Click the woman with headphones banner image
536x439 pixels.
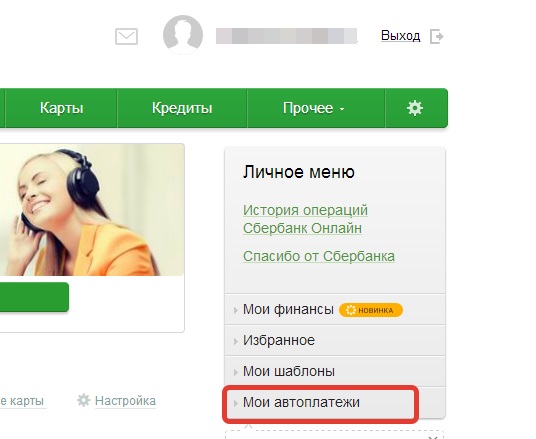(92, 210)
